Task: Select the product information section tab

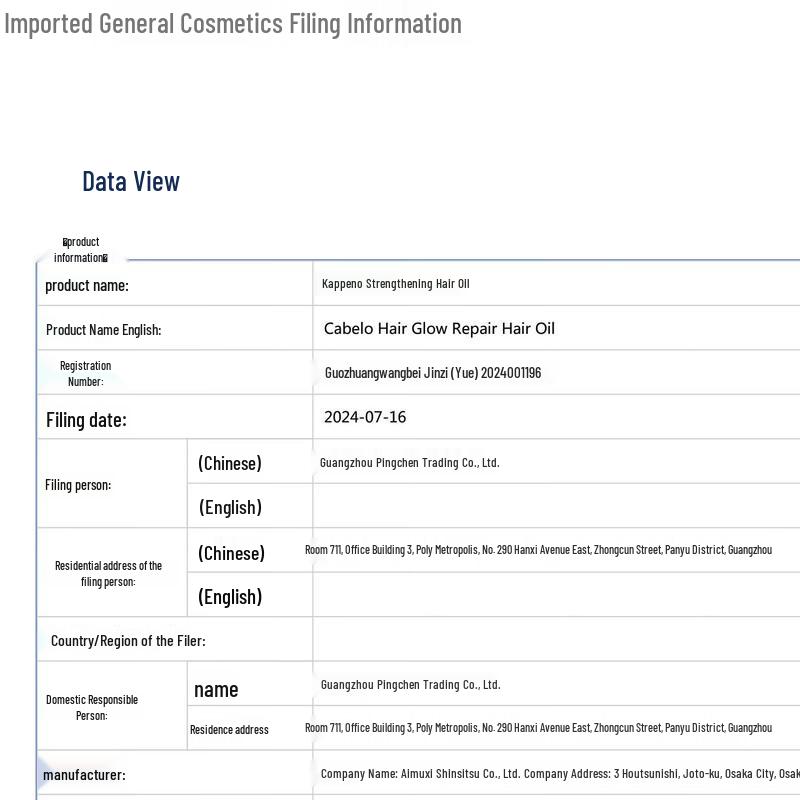Action: click(x=81, y=249)
